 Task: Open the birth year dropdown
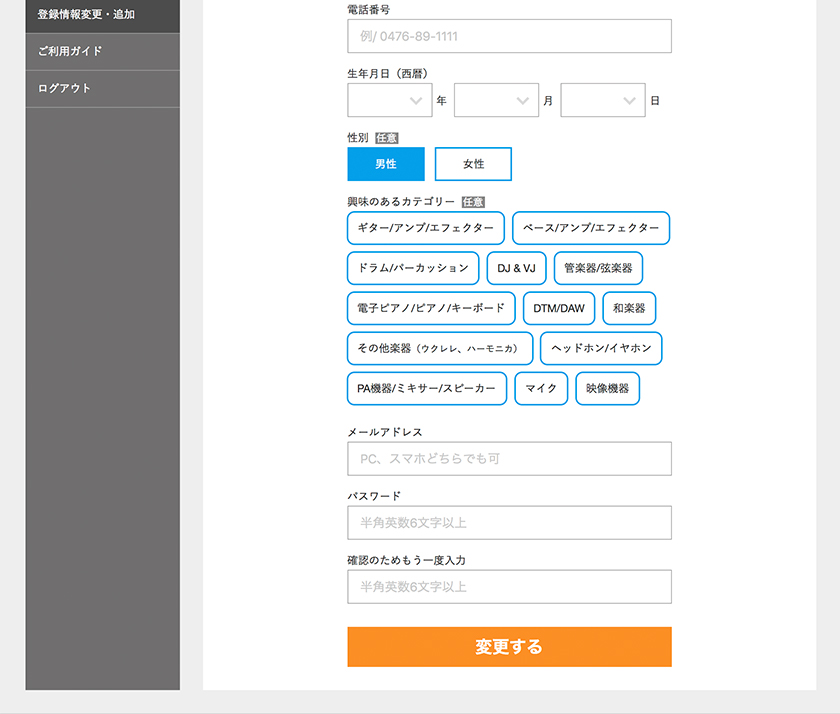point(389,101)
